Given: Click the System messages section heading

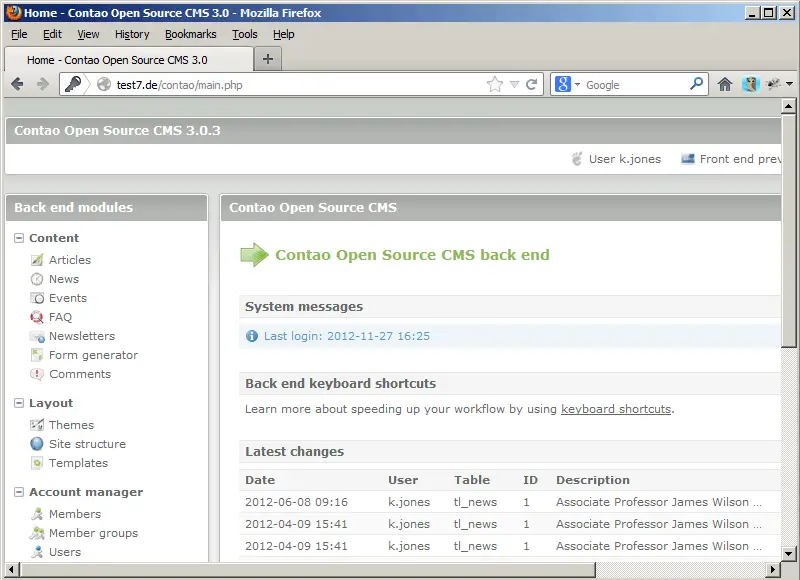Looking at the screenshot, I should [304, 307].
